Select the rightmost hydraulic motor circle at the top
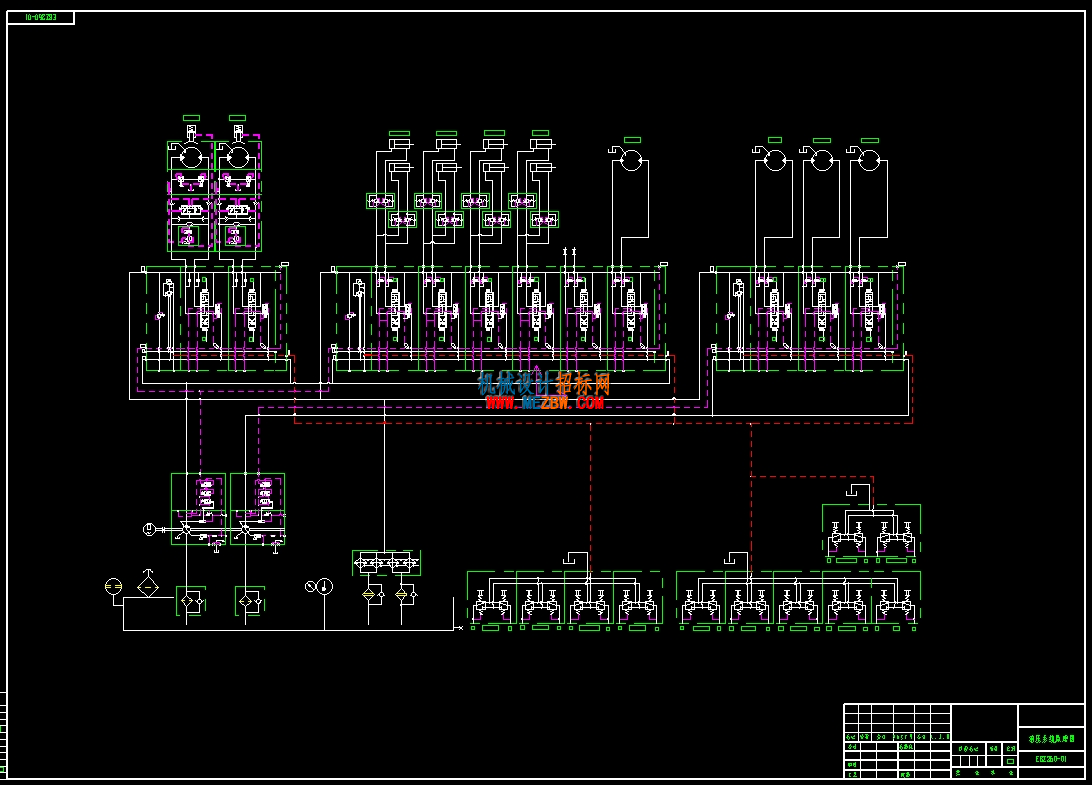Screen dimensions: 1092x785 (x=869, y=160)
